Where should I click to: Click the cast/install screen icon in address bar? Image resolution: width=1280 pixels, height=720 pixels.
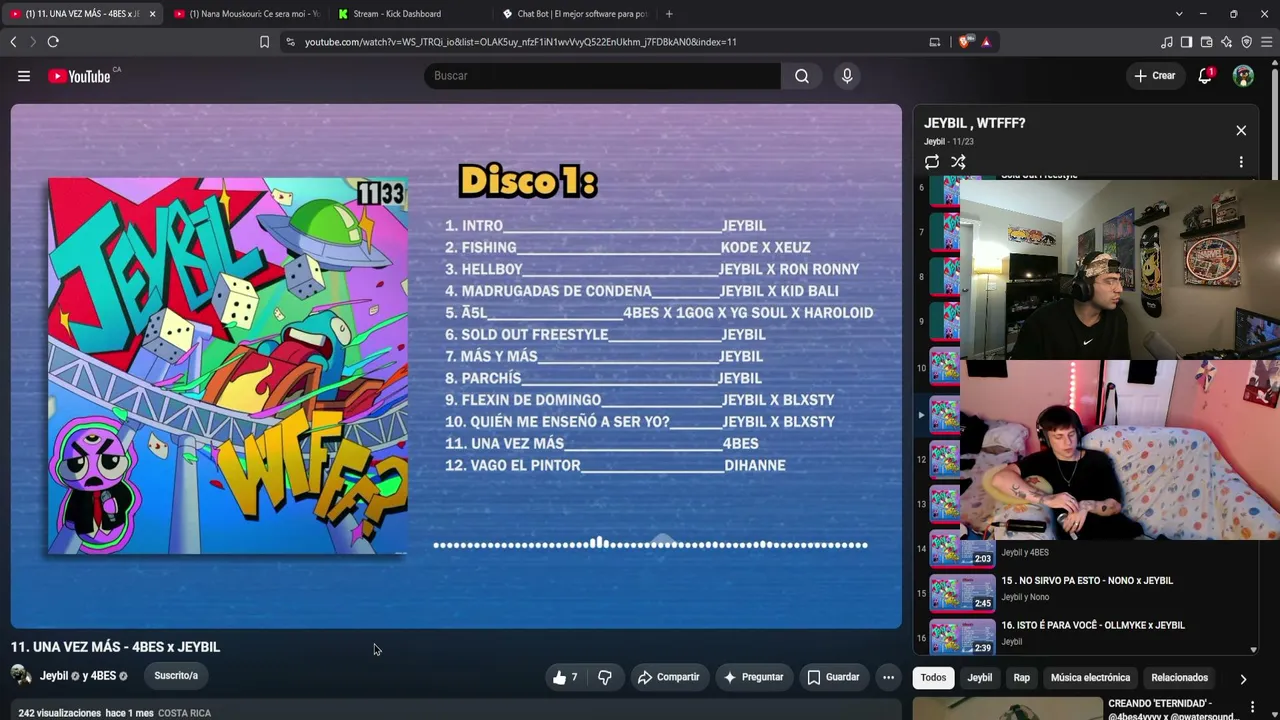click(935, 42)
